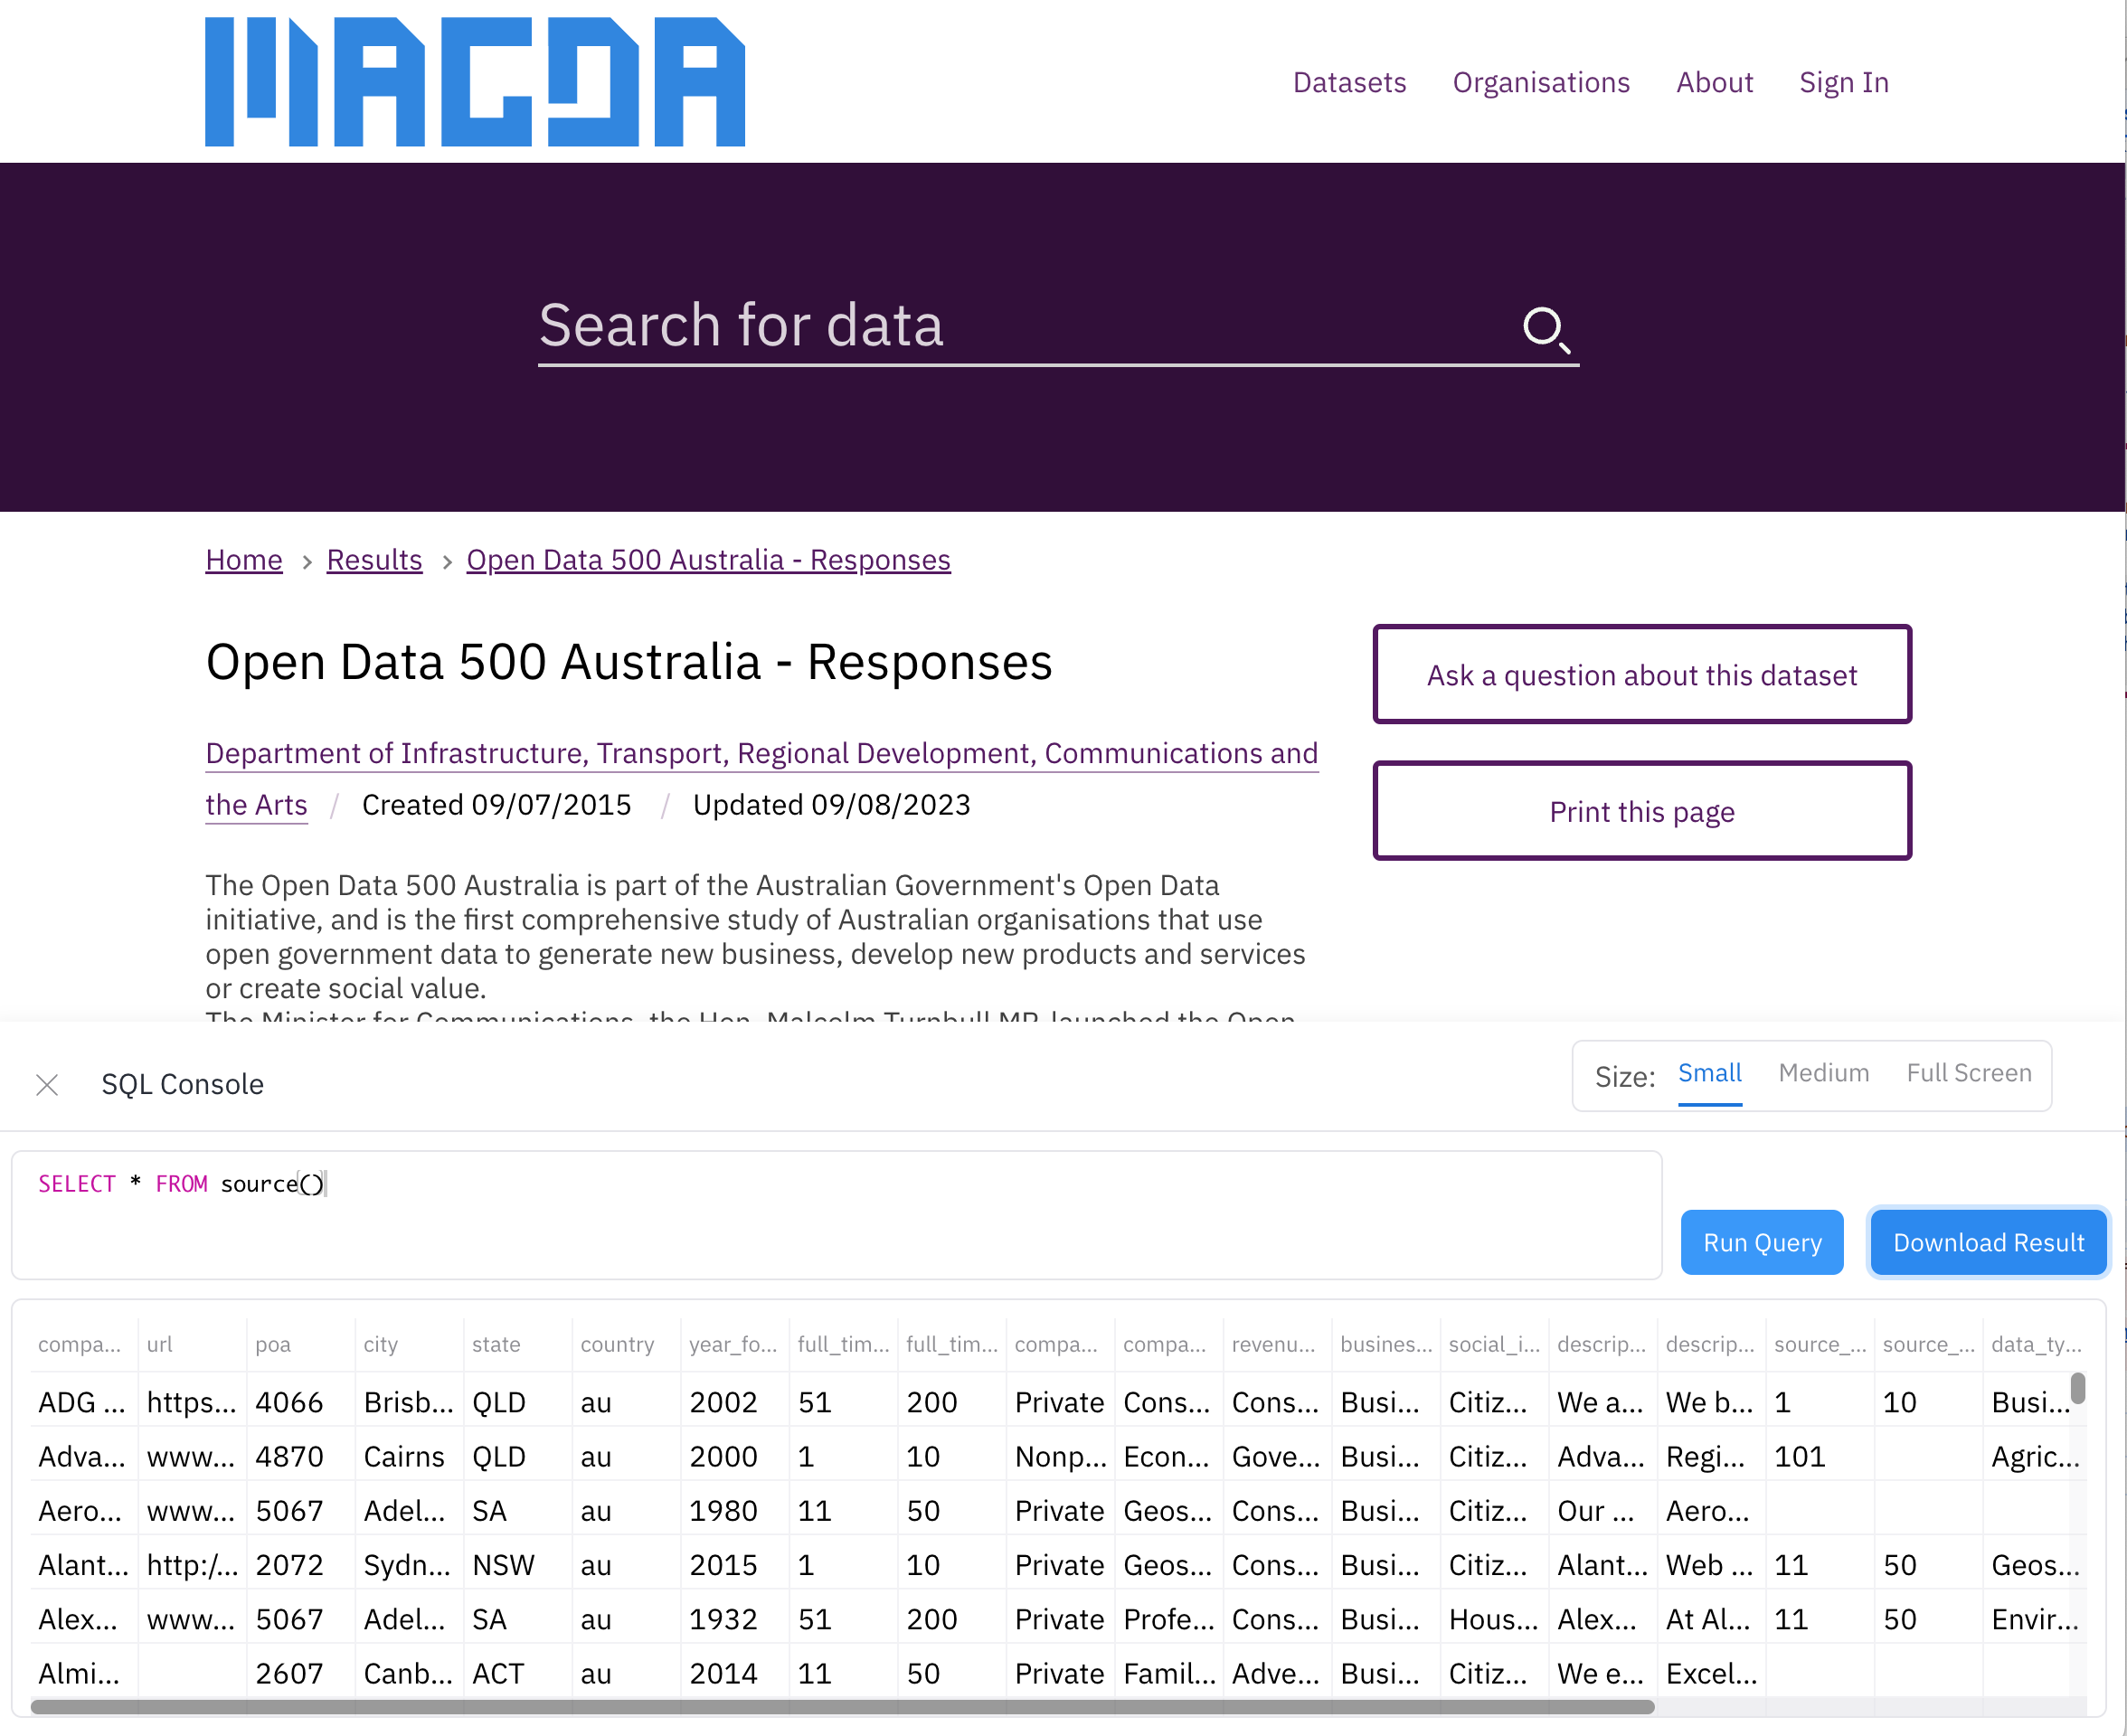
Task: Select Medium console size
Action: [1823, 1074]
